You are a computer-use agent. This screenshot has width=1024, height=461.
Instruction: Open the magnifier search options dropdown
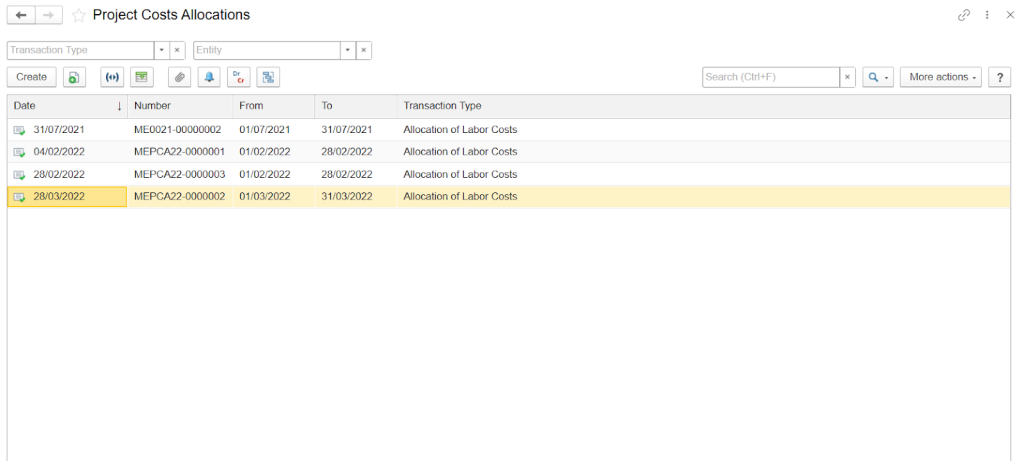pyautogui.click(x=878, y=77)
